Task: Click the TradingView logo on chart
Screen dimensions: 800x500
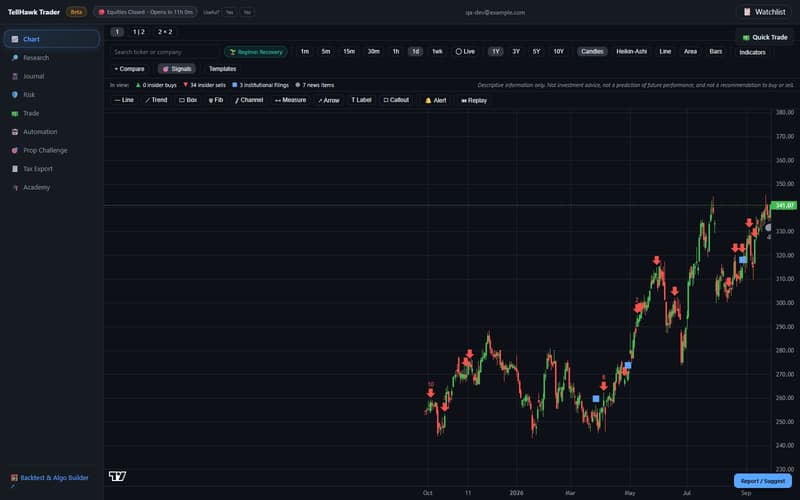Action: 117,476
